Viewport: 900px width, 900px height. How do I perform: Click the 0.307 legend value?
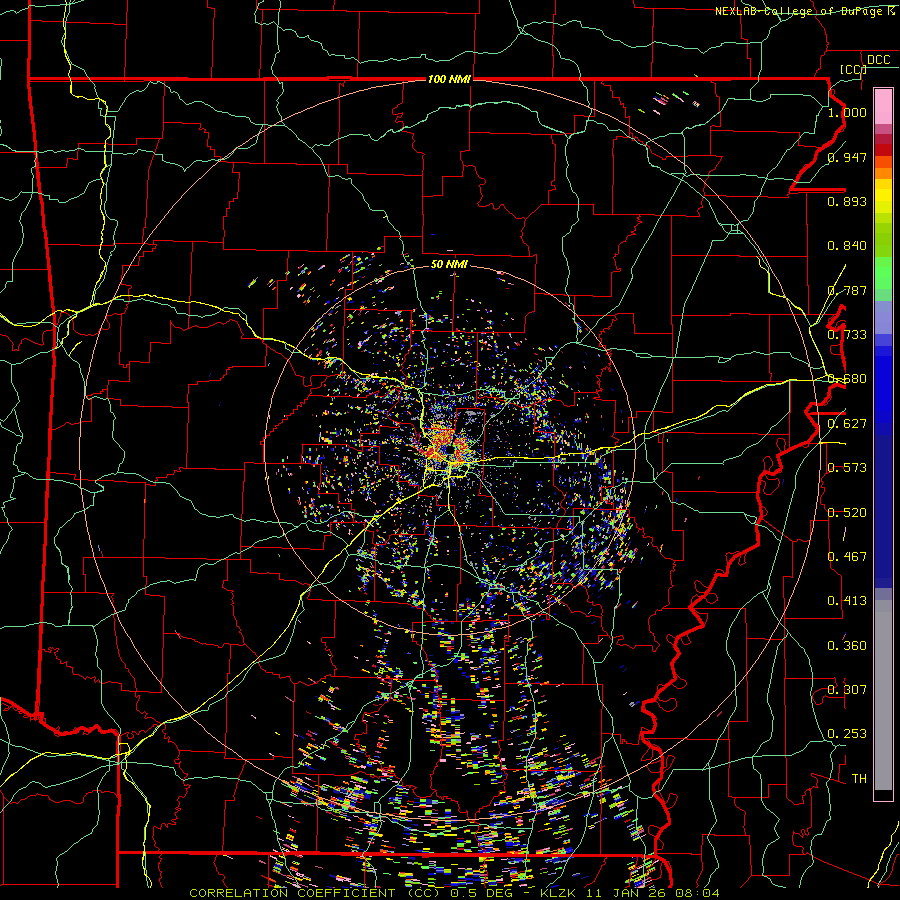pos(847,690)
